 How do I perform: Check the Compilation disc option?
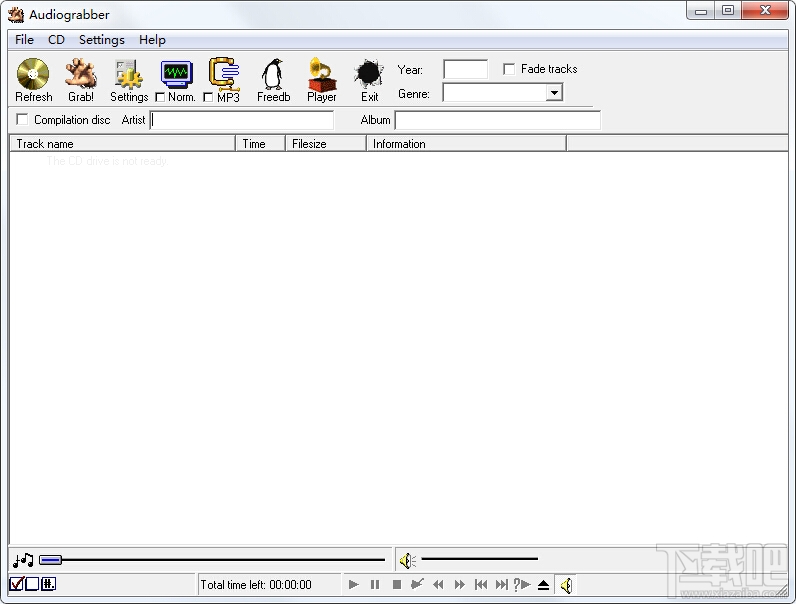click(22, 119)
